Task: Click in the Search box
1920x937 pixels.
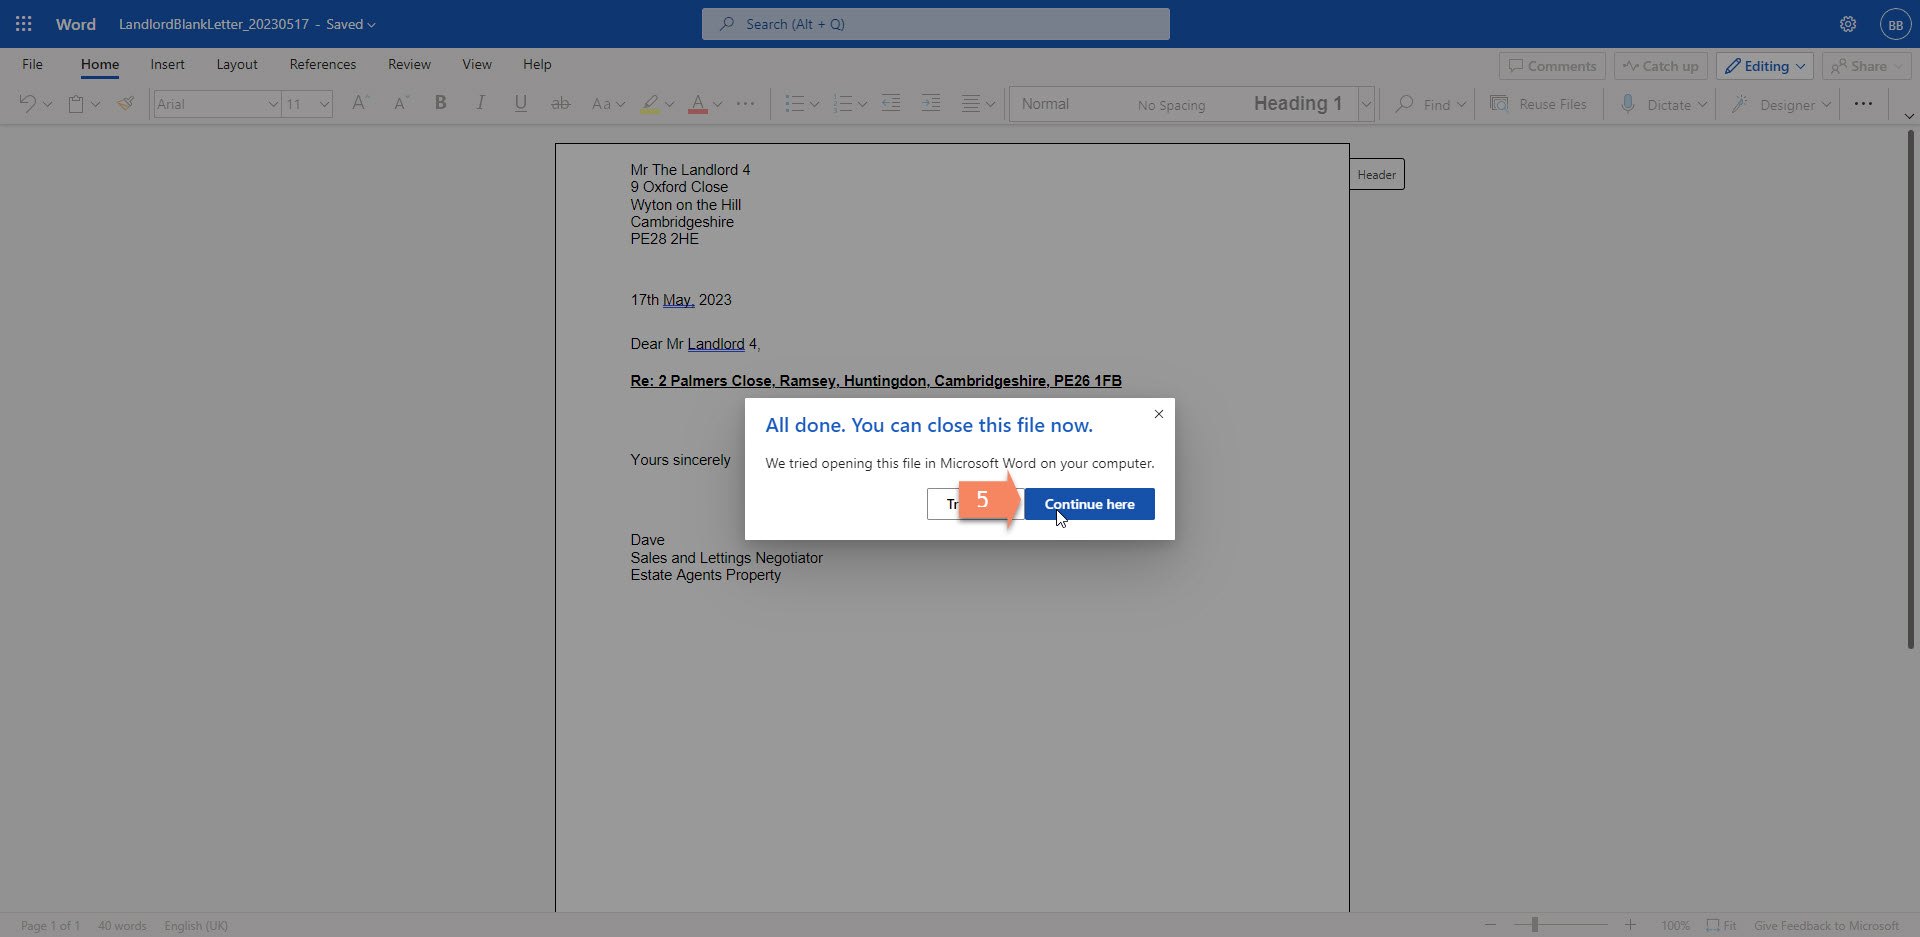Action: click(x=935, y=24)
